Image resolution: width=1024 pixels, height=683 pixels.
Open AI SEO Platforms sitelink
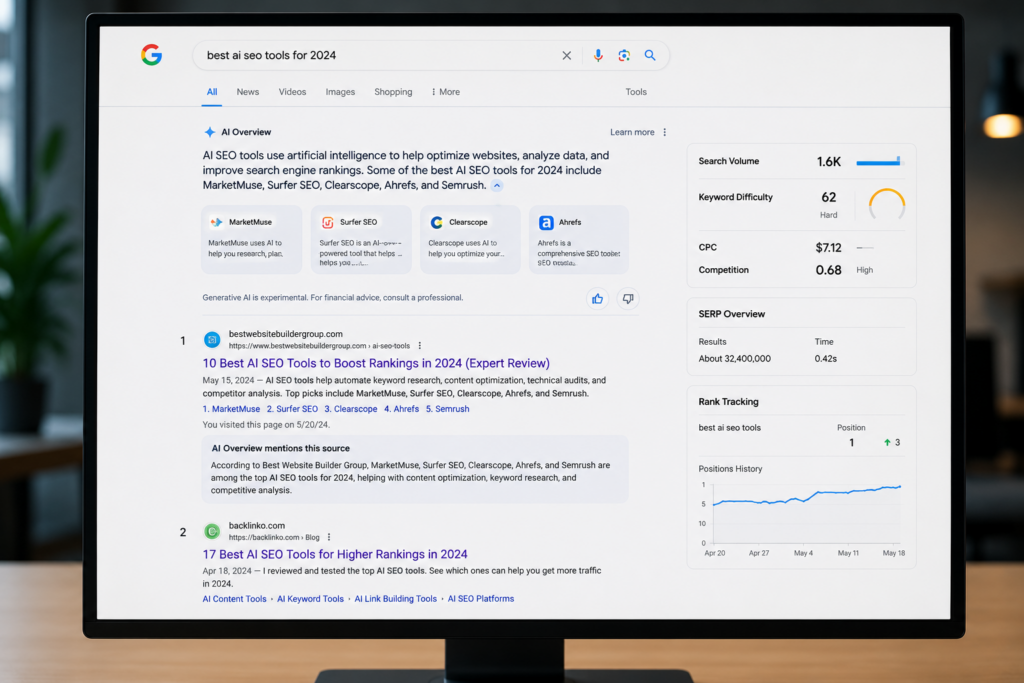coord(481,599)
